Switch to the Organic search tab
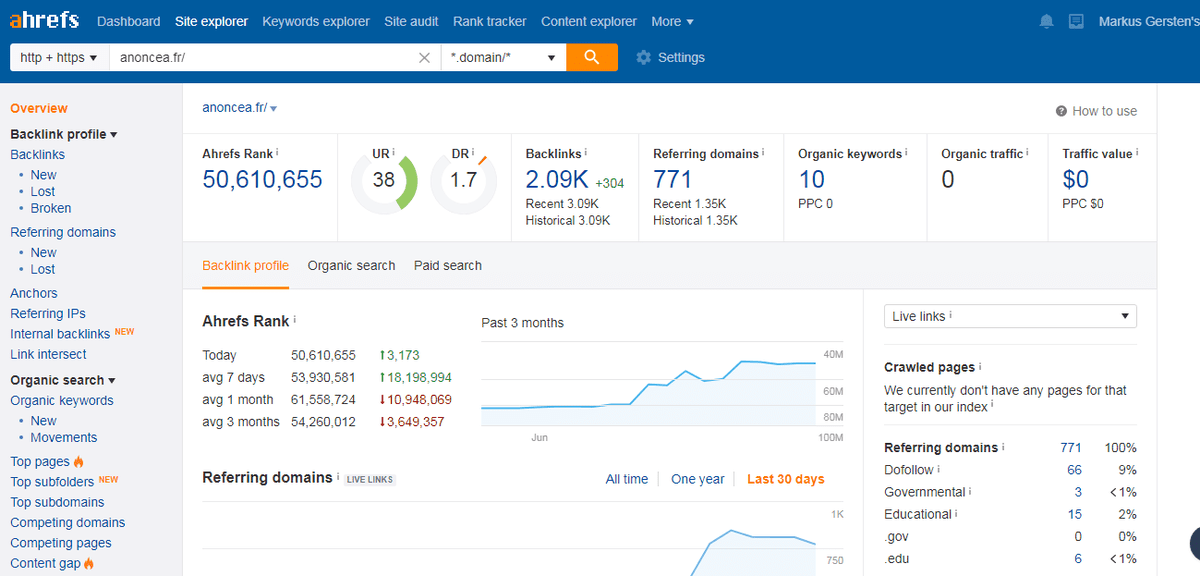The width and height of the screenshot is (1200, 576). pyautogui.click(x=351, y=266)
